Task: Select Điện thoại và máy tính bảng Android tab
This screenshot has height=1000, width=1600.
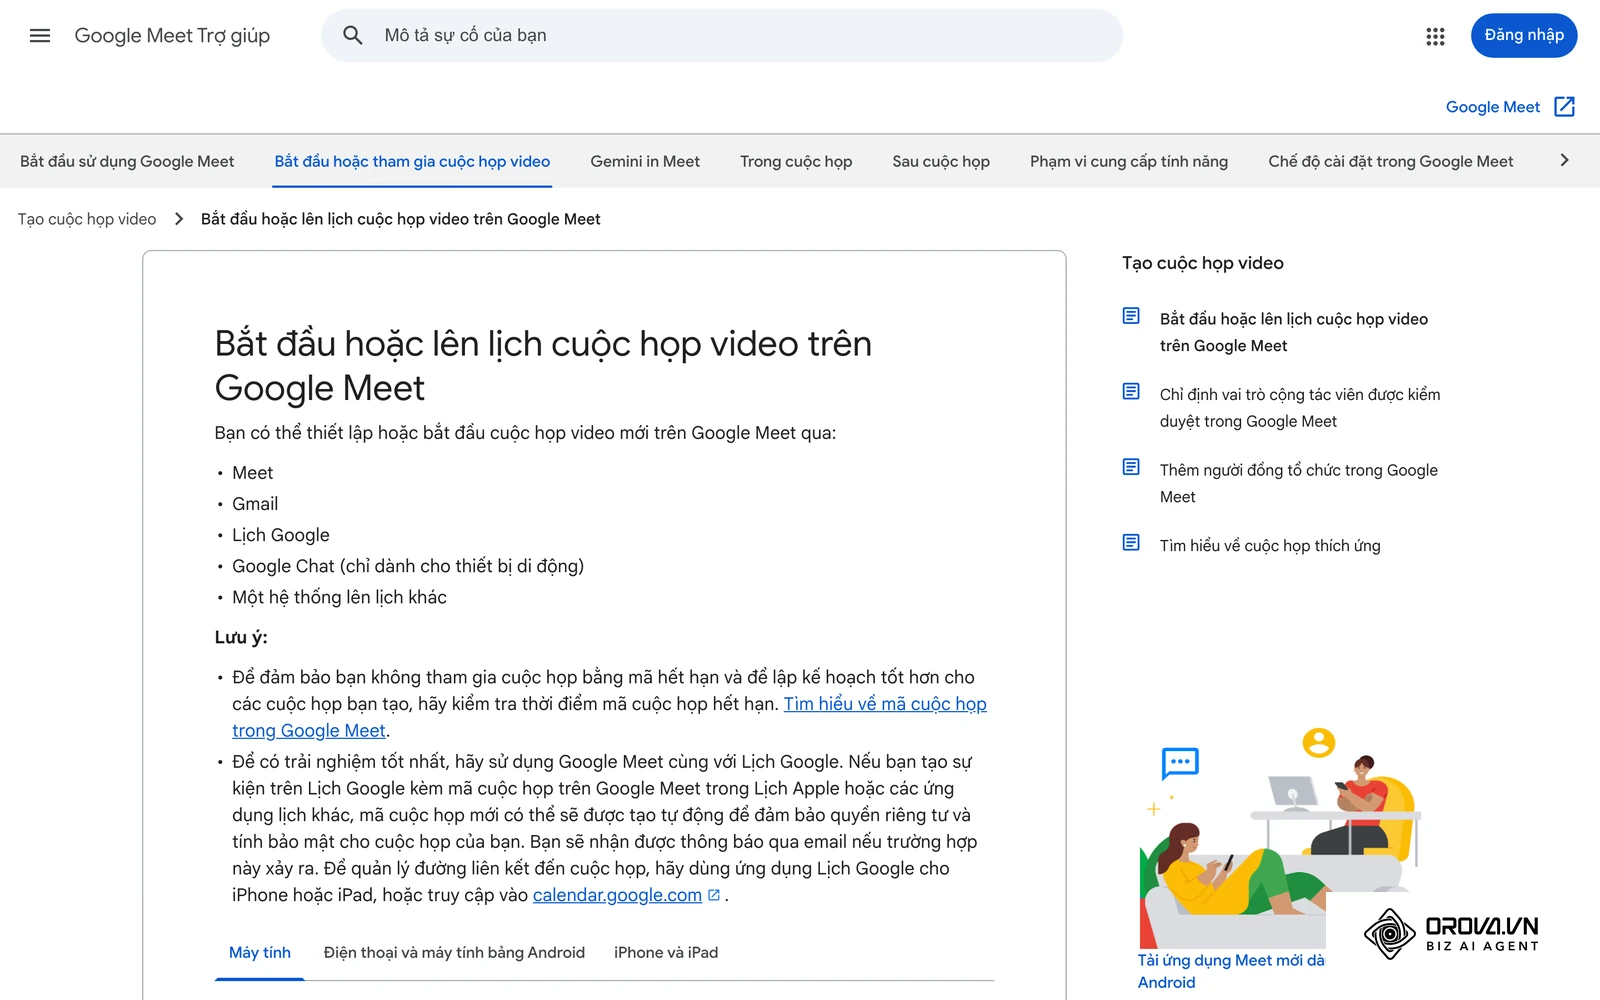Action: [454, 953]
